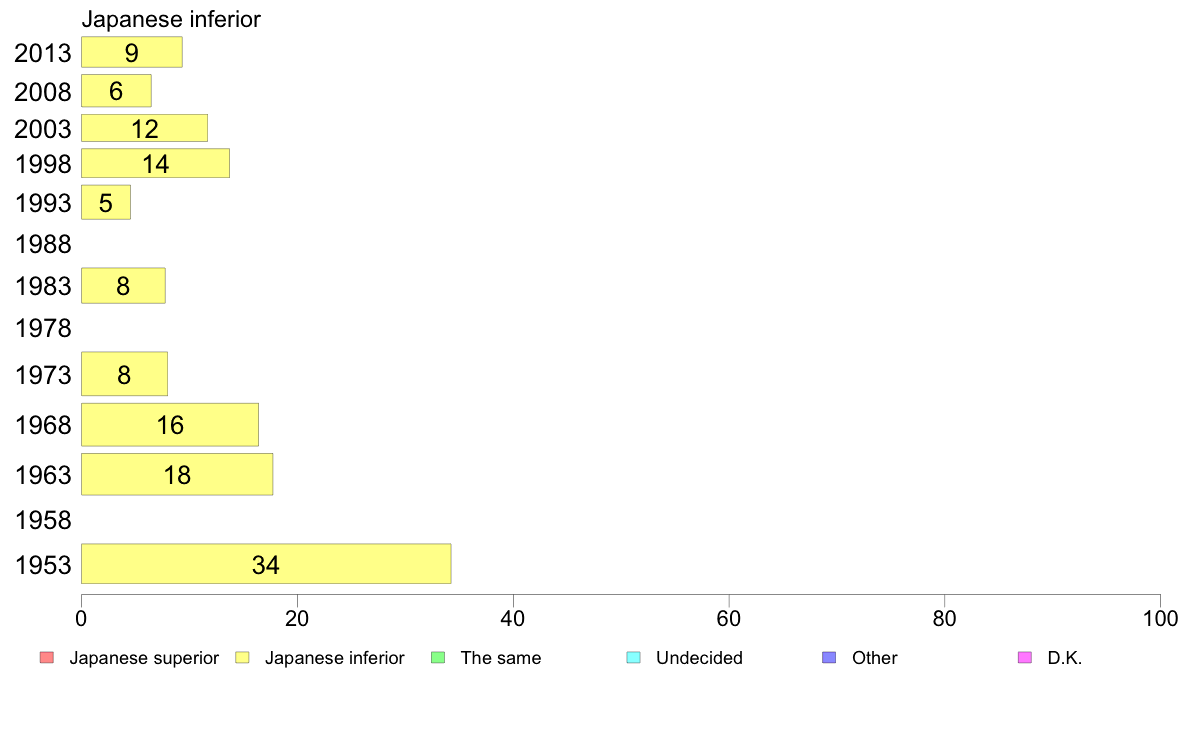Viewport: 1188px width, 736px height.
Task: Select the 1963 bar showing 18
Action: (x=177, y=474)
